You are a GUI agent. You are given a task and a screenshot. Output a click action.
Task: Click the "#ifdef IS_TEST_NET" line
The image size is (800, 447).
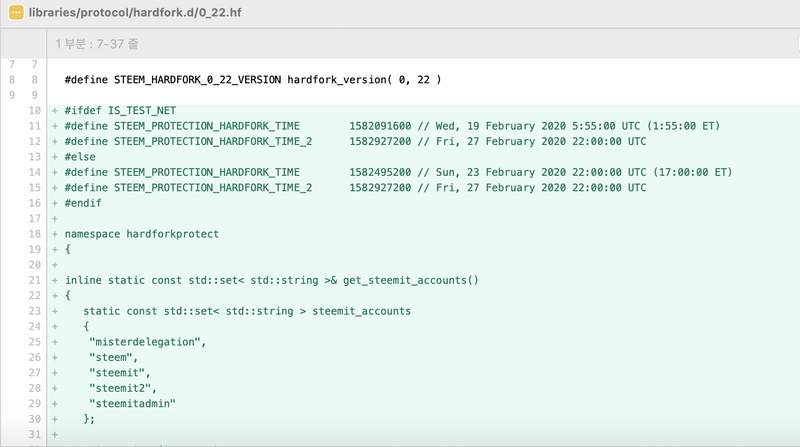pos(120,111)
